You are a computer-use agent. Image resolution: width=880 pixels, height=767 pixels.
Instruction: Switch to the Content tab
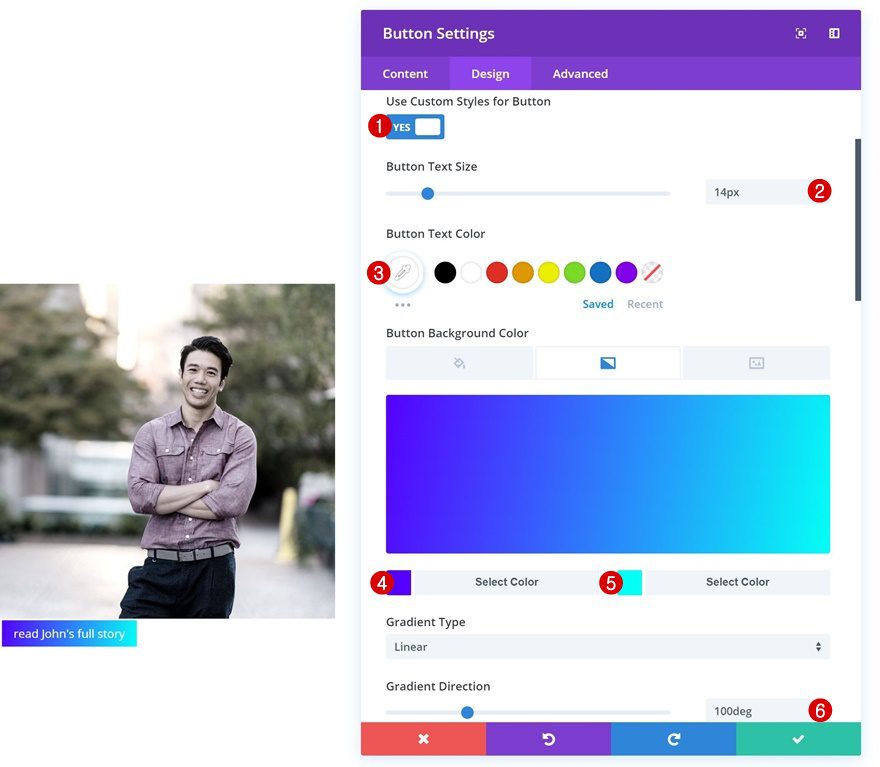point(405,73)
